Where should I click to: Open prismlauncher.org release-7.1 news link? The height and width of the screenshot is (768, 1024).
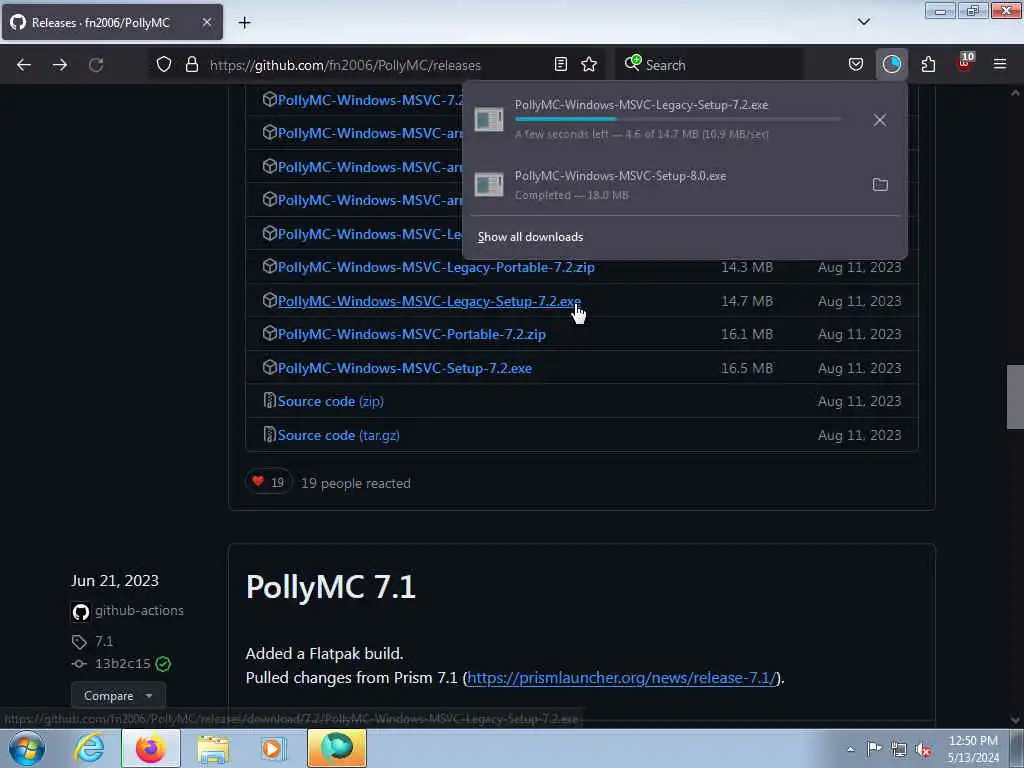tap(622, 678)
